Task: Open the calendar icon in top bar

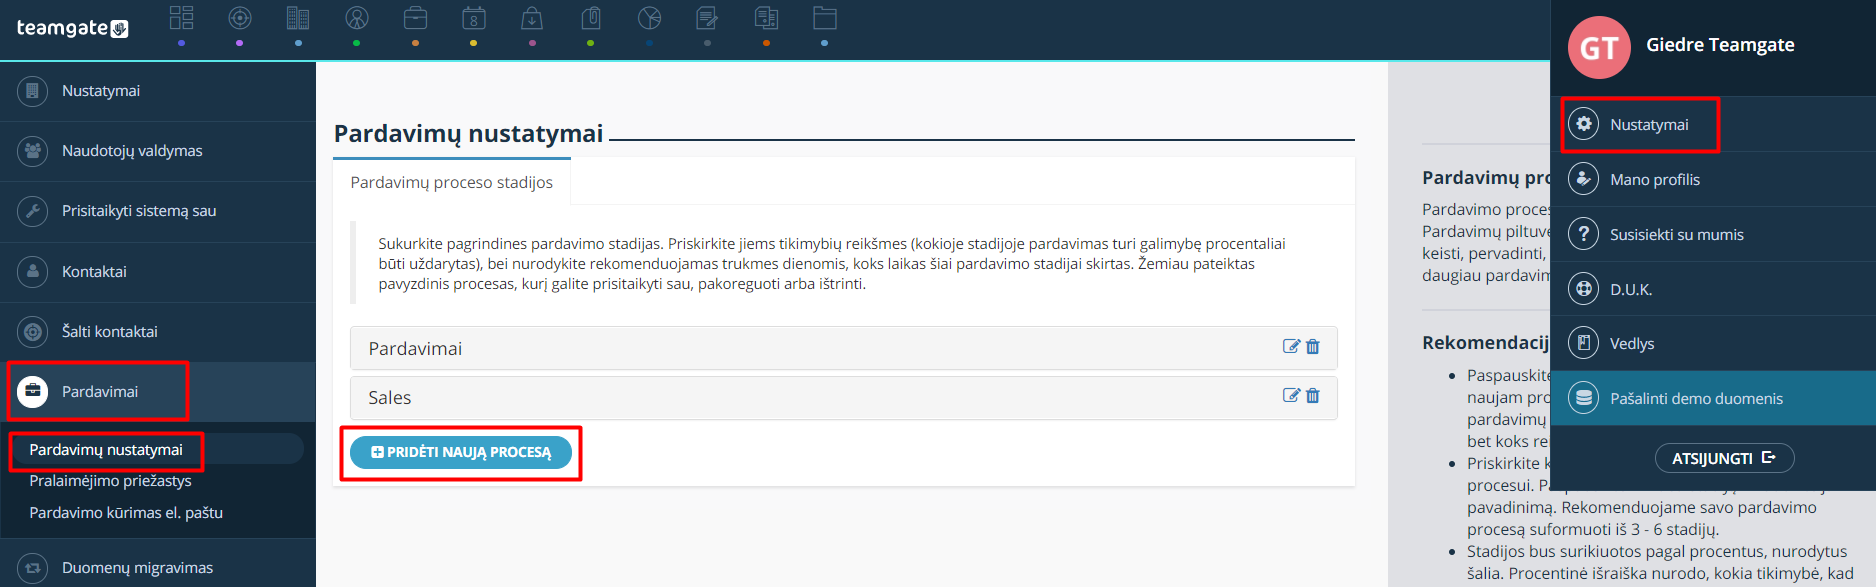Action: (474, 18)
